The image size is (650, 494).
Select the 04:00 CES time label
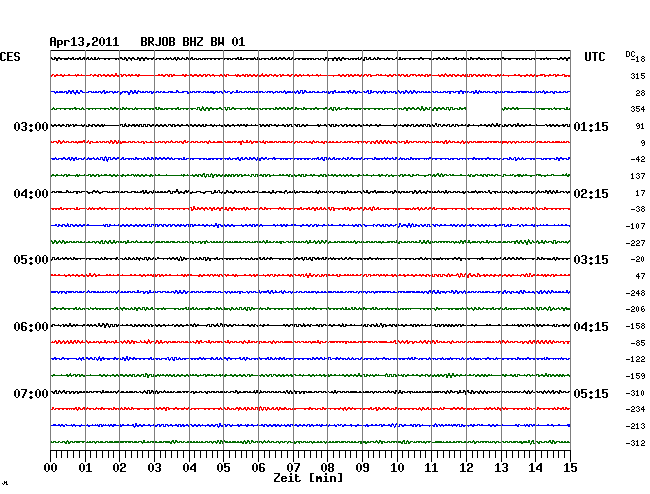click(x=31, y=194)
